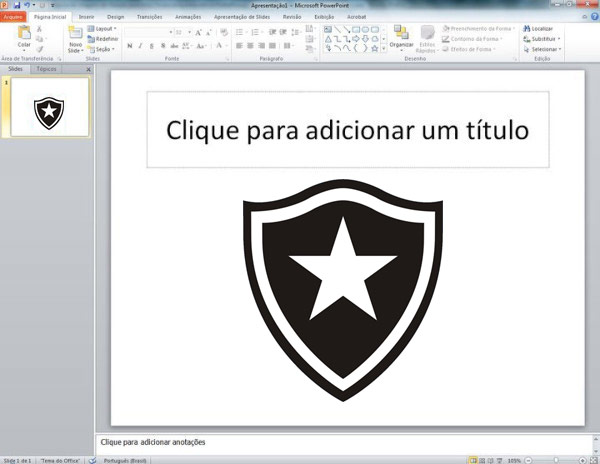Click the Redefinir slide icon
Screen dimensions: 600x464
pyautogui.click(x=103, y=39)
